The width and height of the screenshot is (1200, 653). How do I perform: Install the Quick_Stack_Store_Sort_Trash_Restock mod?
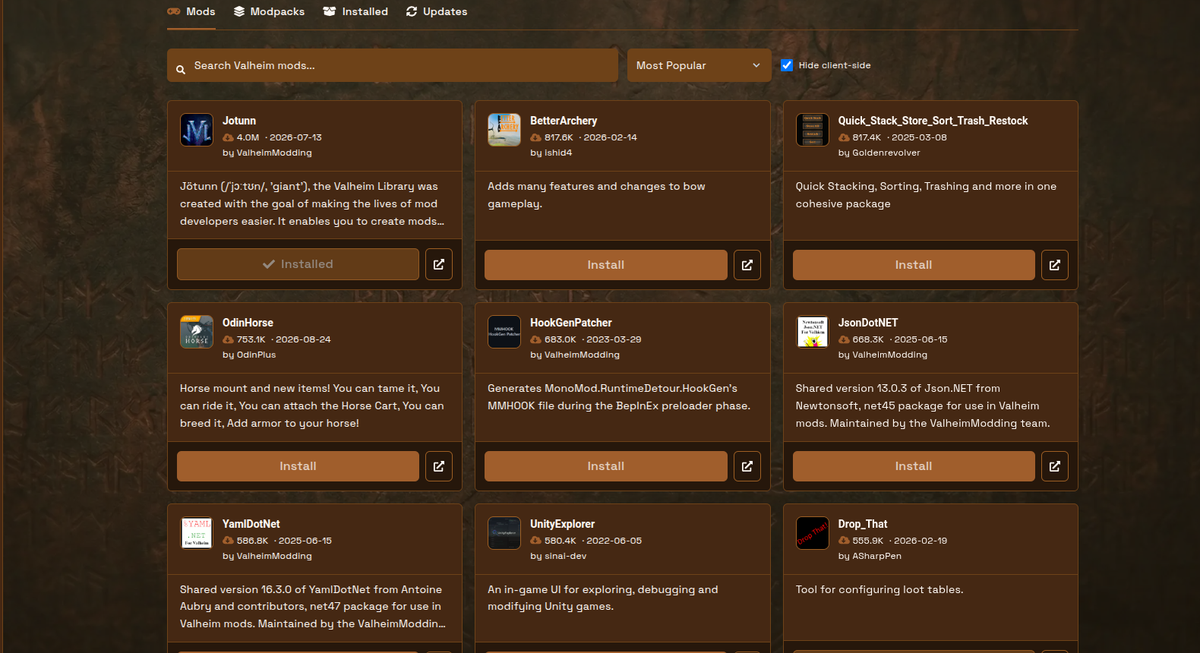pyautogui.click(x=914, y=265)
